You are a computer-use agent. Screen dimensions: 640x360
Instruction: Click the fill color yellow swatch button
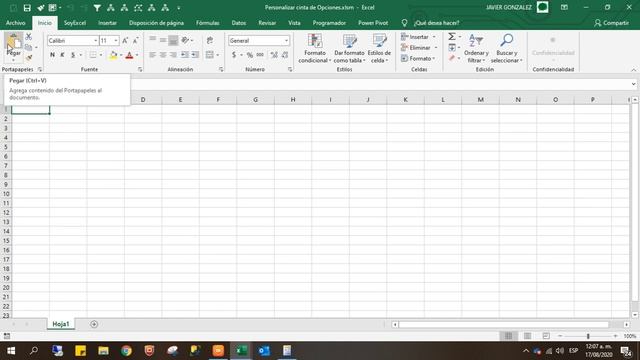click(113, 55)
